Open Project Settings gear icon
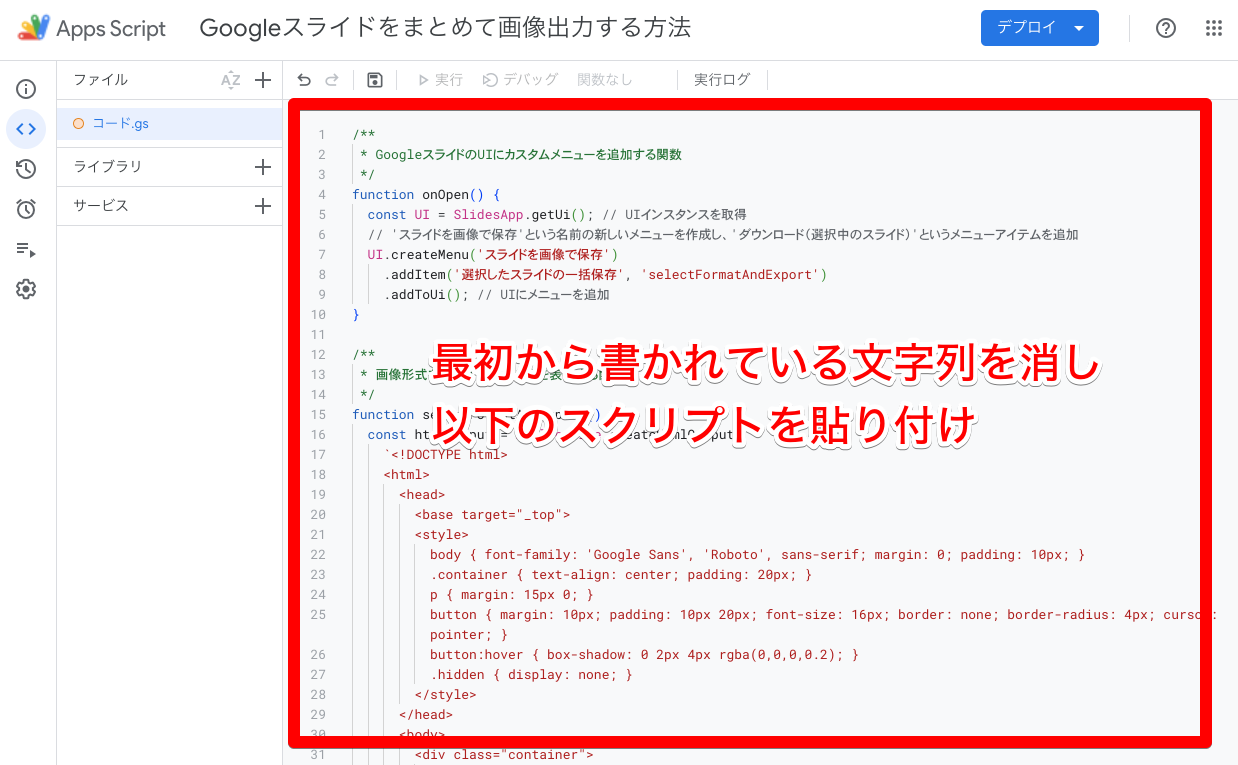This screenshot has width=1238, height=765. tap(26, 289)
